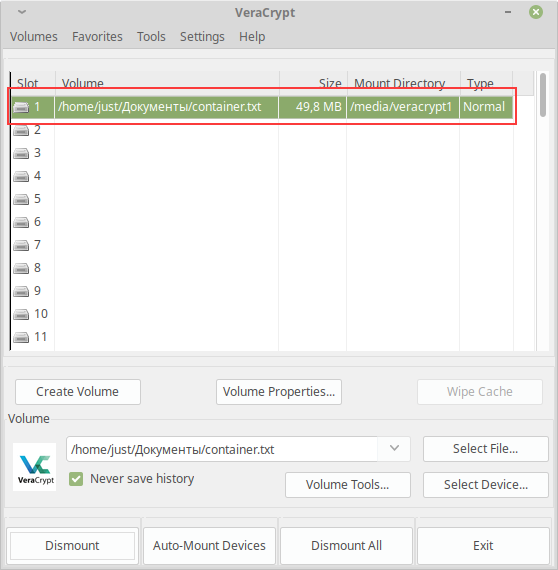Click the Create Volume button
Screen dimensions: 558x570
78,392
